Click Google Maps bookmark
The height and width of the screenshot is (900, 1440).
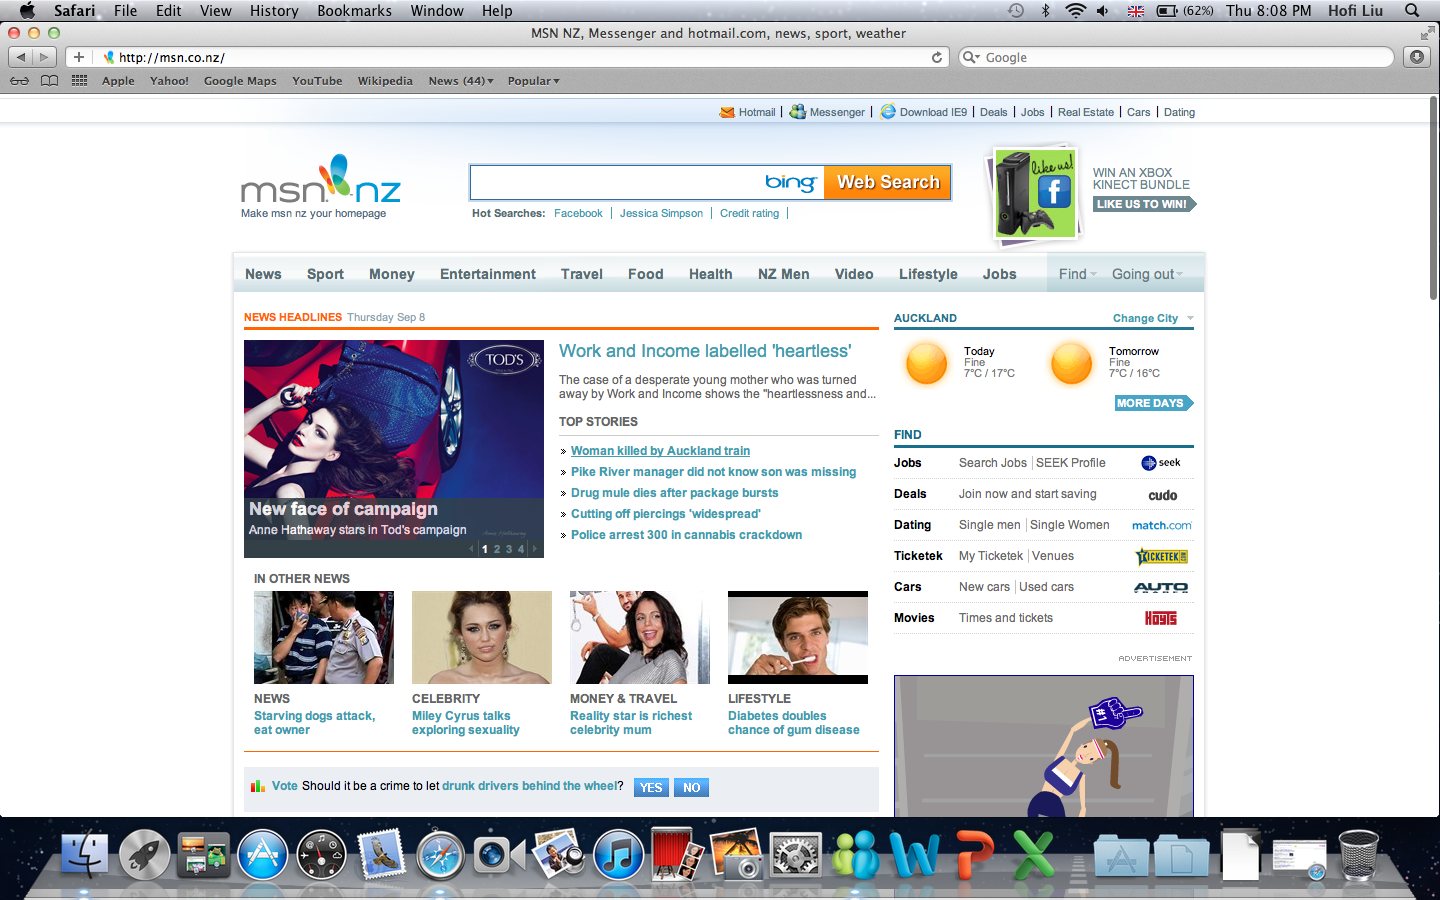[240, 81]
